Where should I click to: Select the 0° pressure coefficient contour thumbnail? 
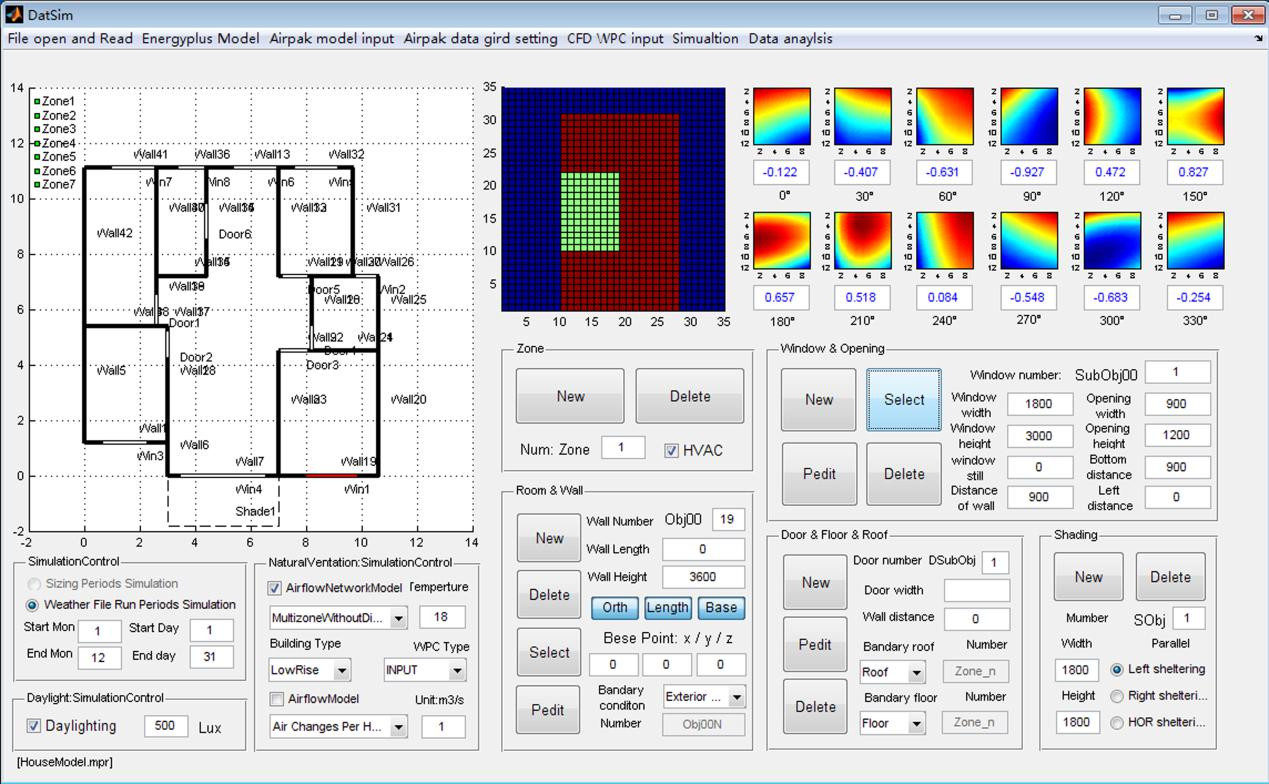(781, 117)
